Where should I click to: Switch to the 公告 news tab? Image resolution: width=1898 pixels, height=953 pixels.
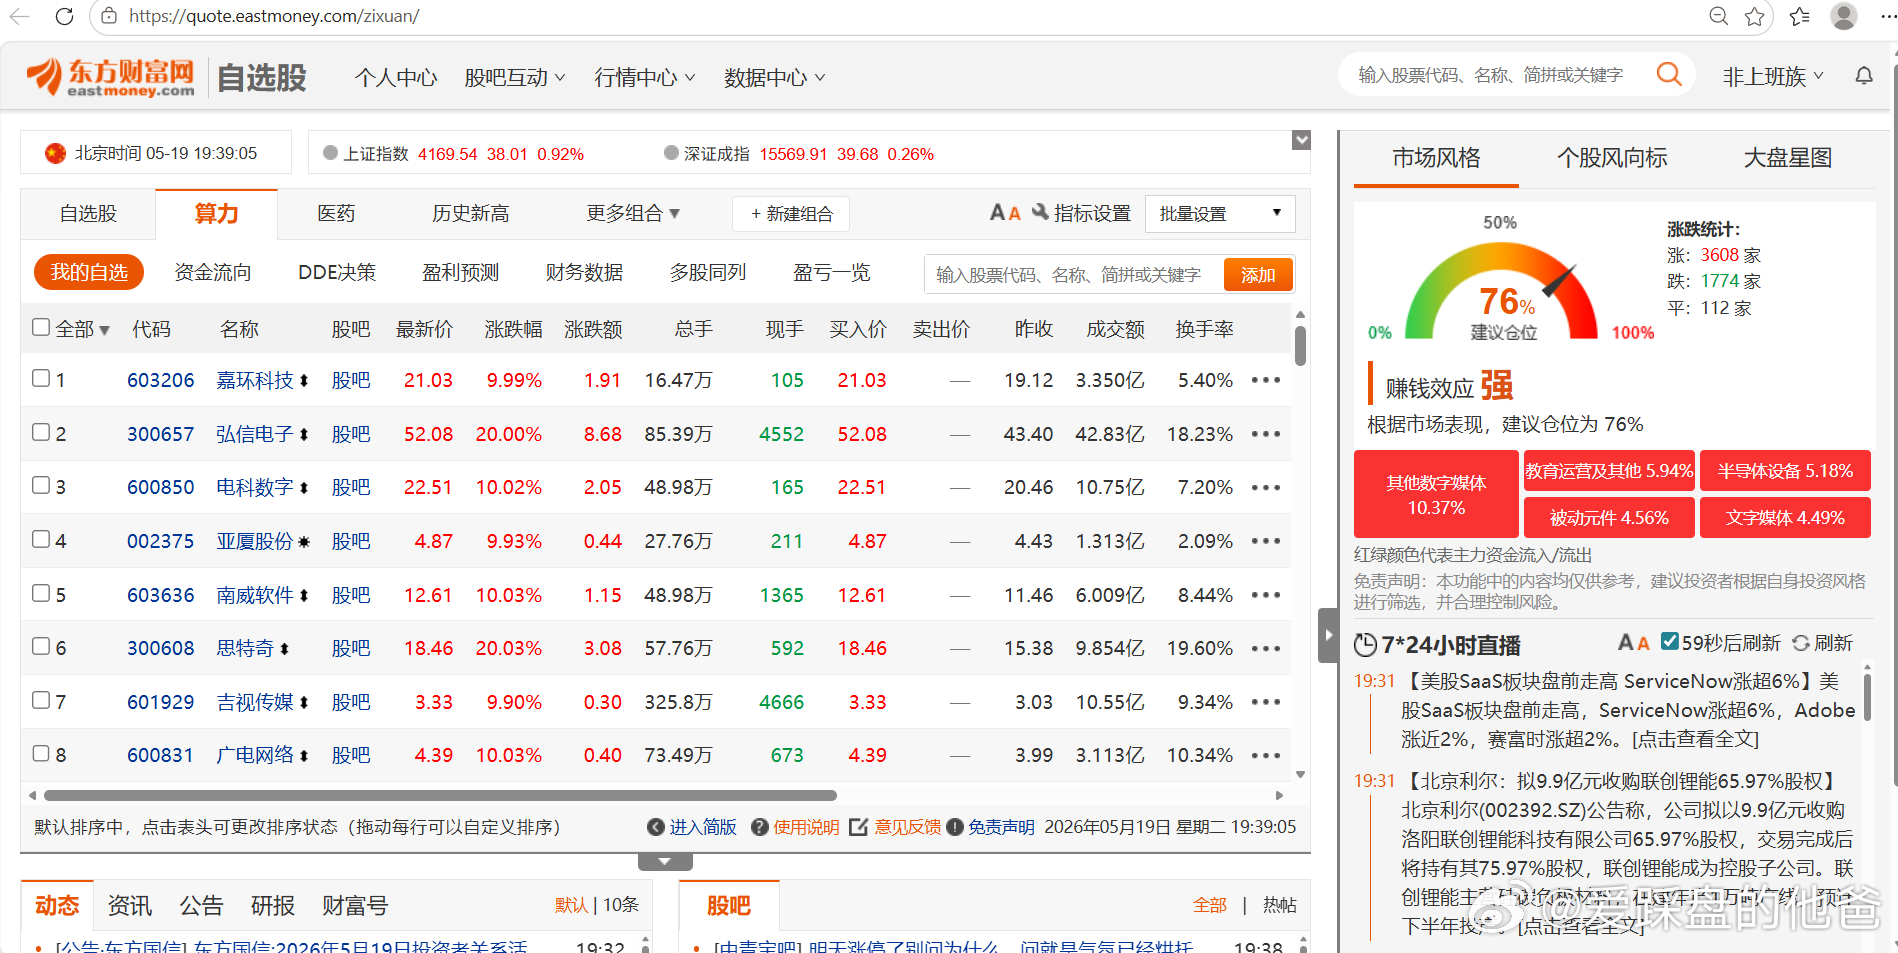click(201, 906)
